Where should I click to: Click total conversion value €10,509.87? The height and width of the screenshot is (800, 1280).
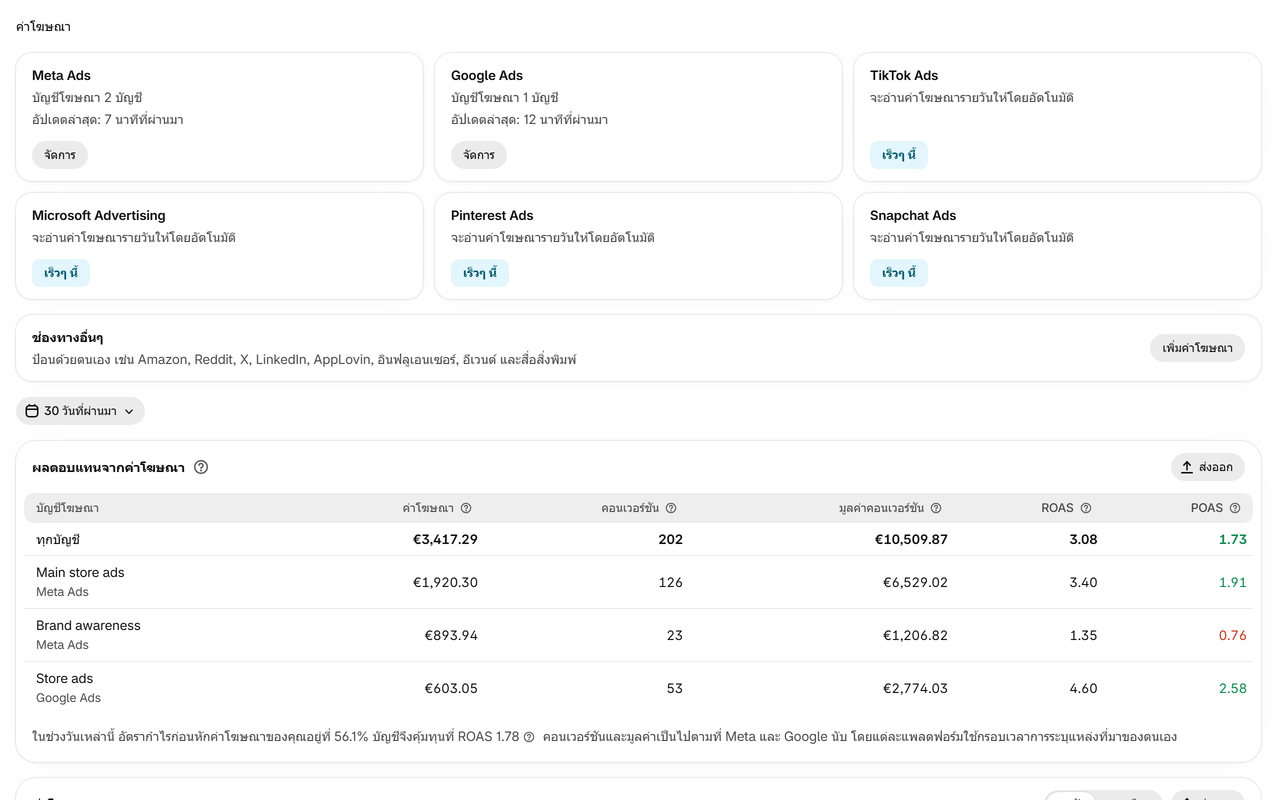911,540
